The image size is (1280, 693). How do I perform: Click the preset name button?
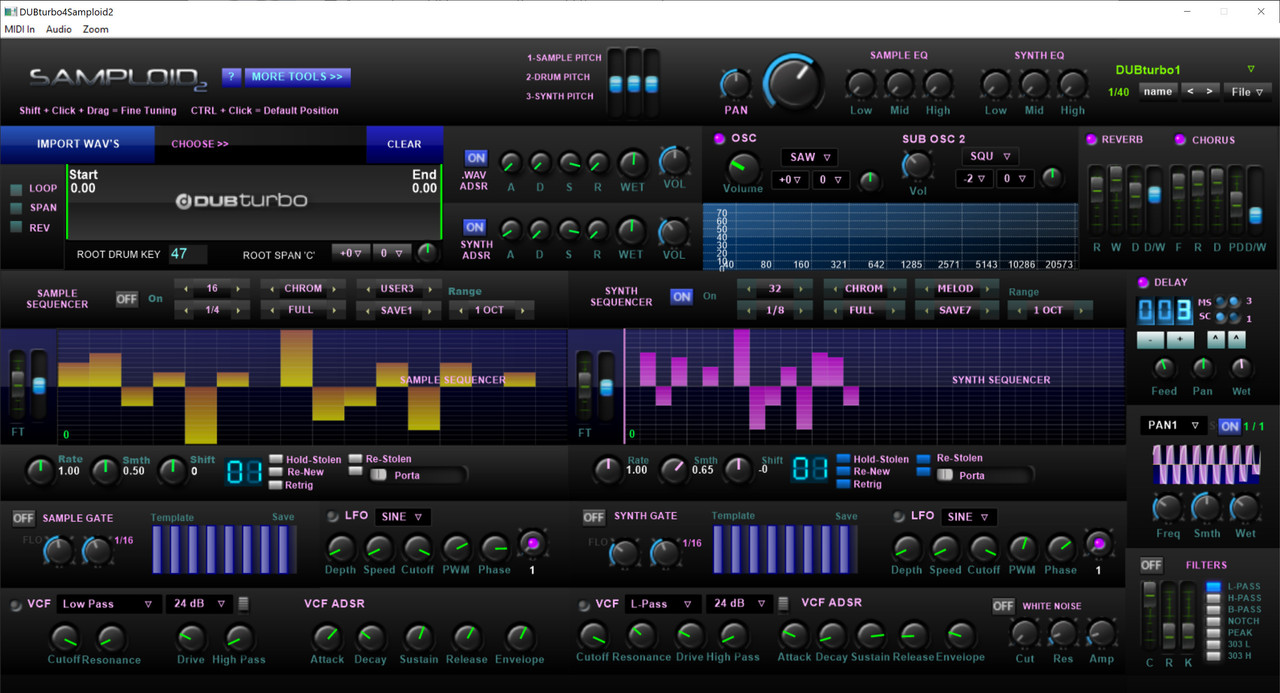pos(1158,92)
